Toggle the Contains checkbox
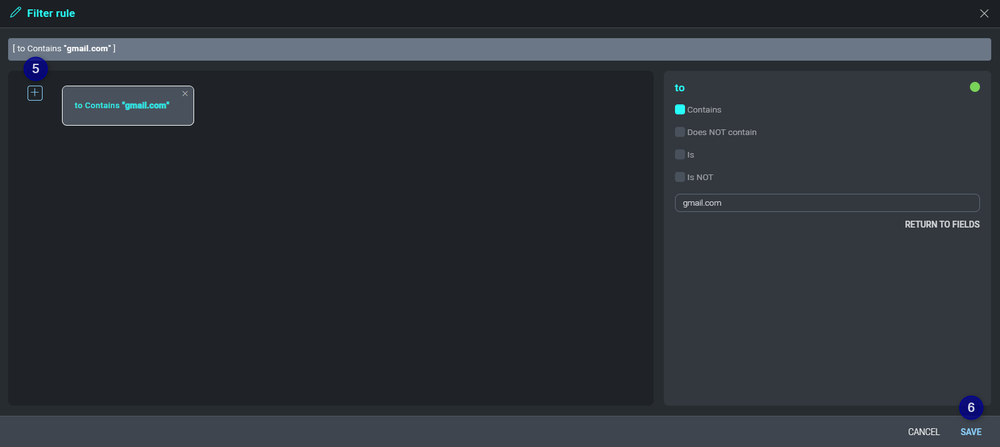The width and height of the screenshot is (1000, 447). click(x=680, y=110)
